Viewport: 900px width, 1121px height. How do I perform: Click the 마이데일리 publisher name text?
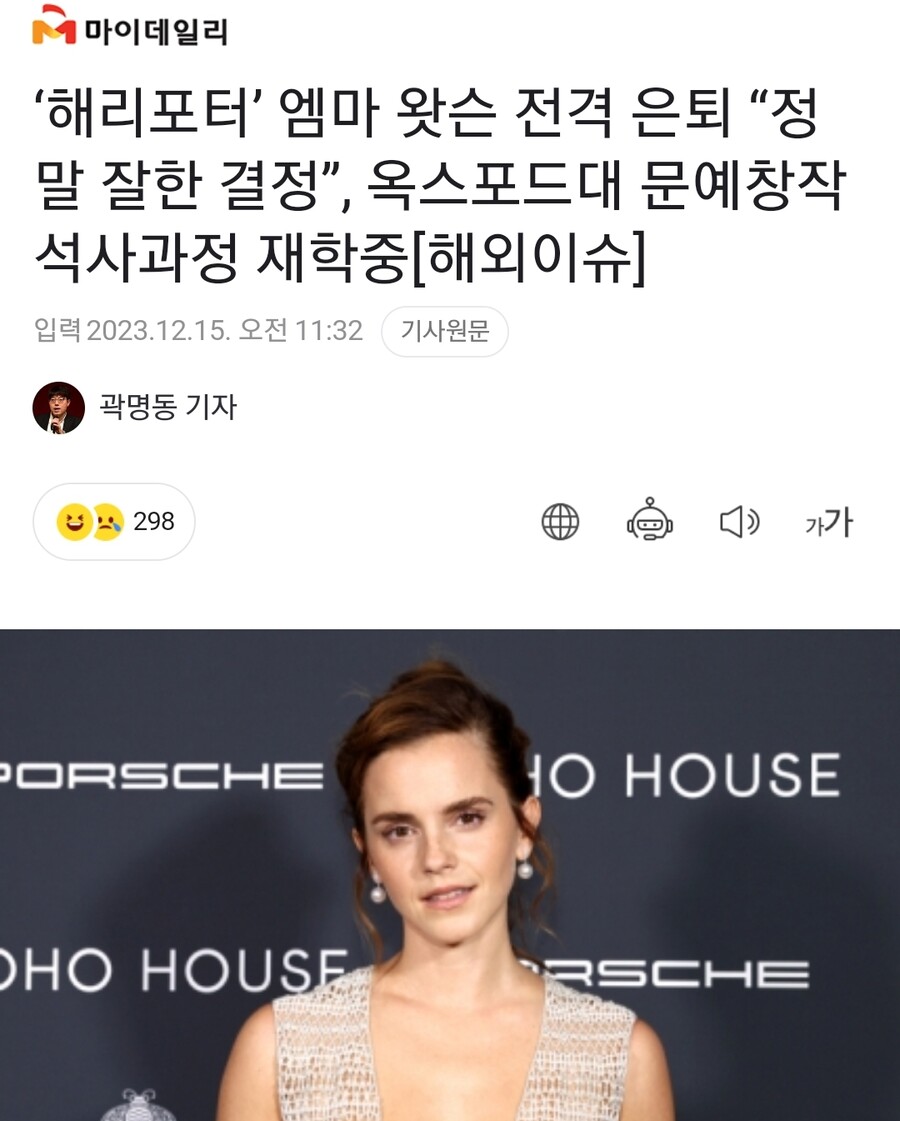click(x=157, y=31)
